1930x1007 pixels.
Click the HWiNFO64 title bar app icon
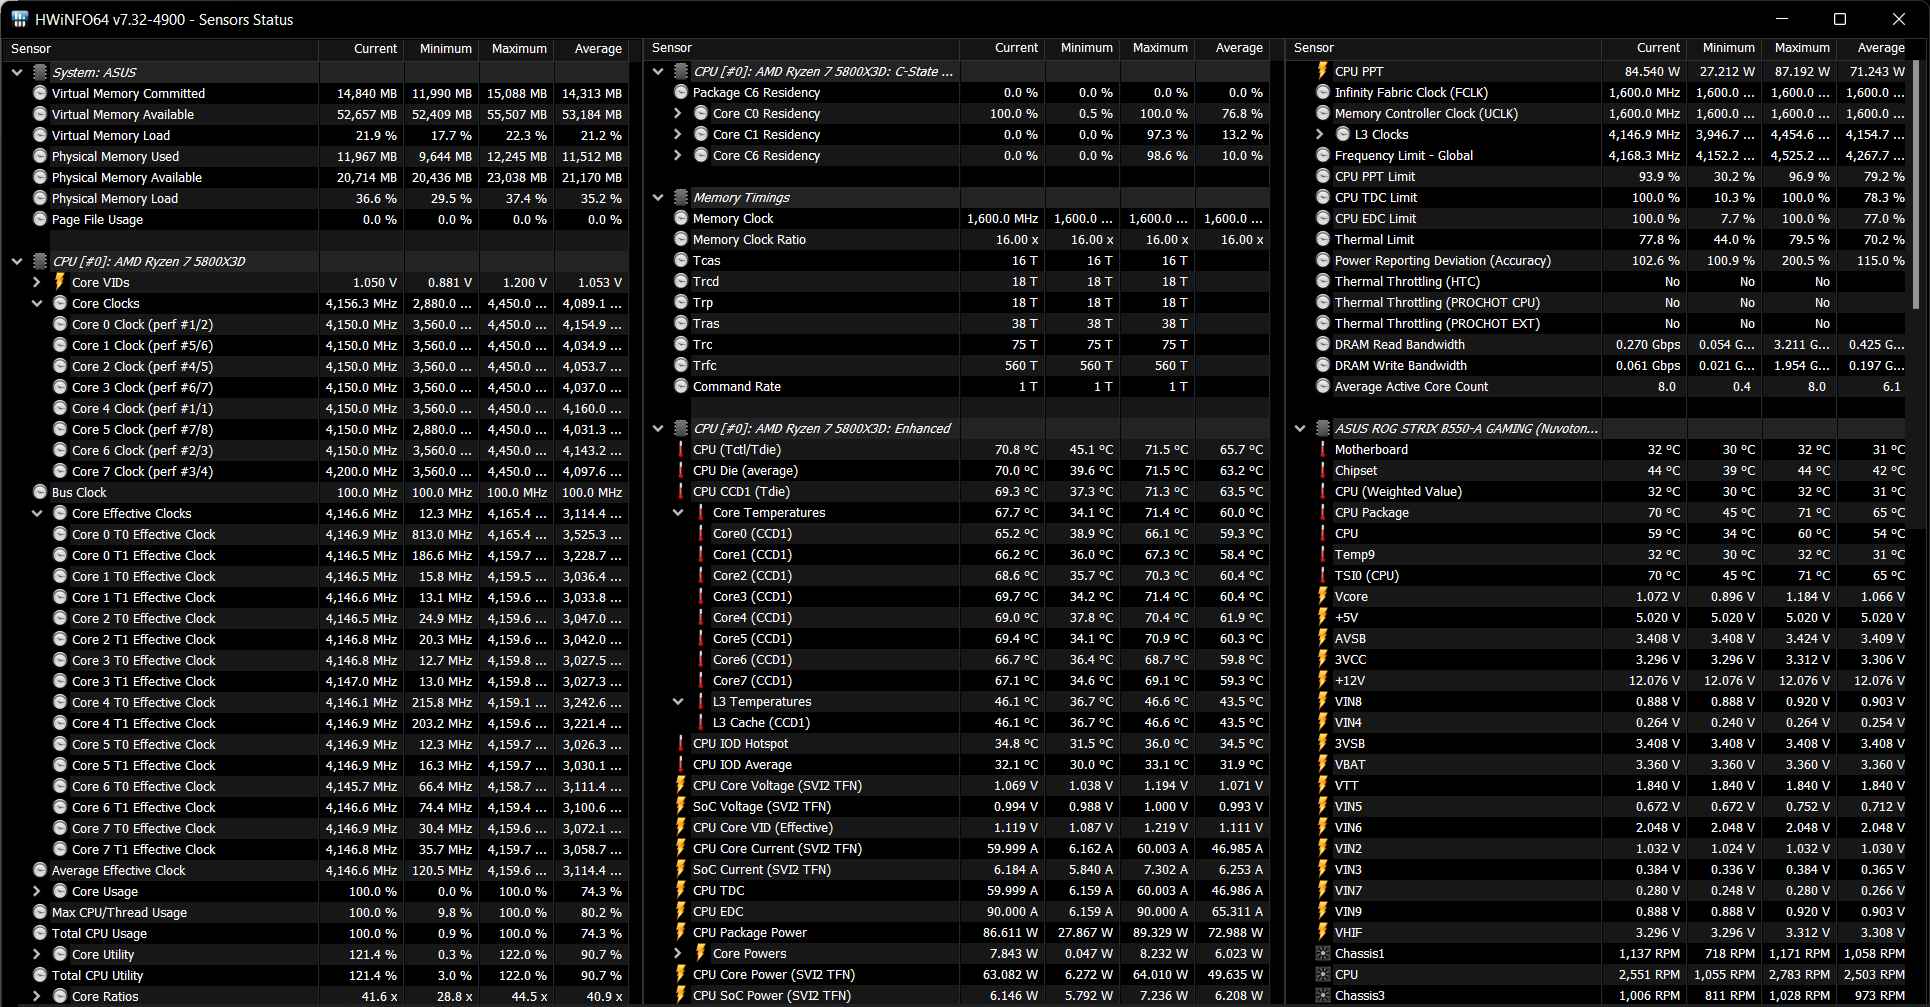(20, 19)
